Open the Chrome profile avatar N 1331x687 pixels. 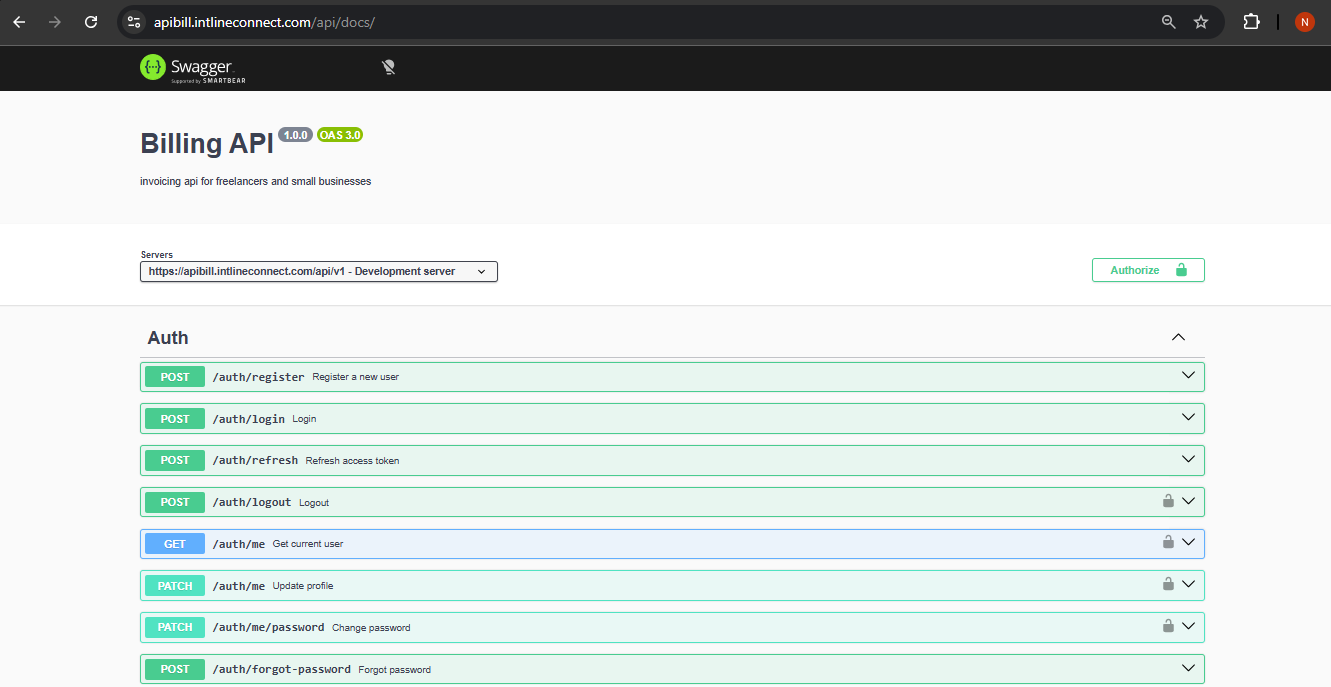[x=1304, y=22]
